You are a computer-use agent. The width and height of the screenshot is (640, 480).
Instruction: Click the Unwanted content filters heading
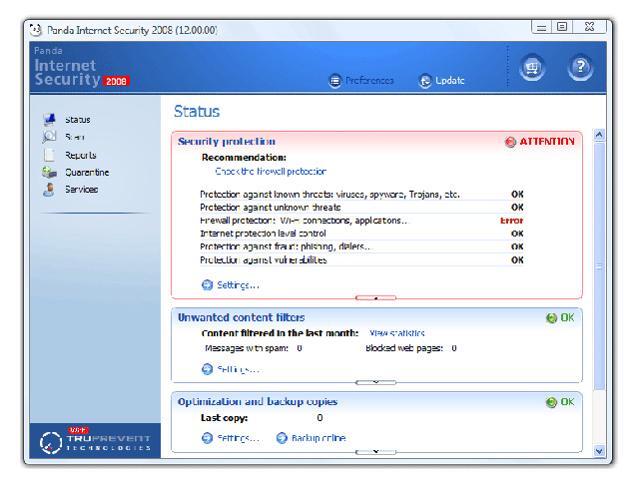(241, 318)
